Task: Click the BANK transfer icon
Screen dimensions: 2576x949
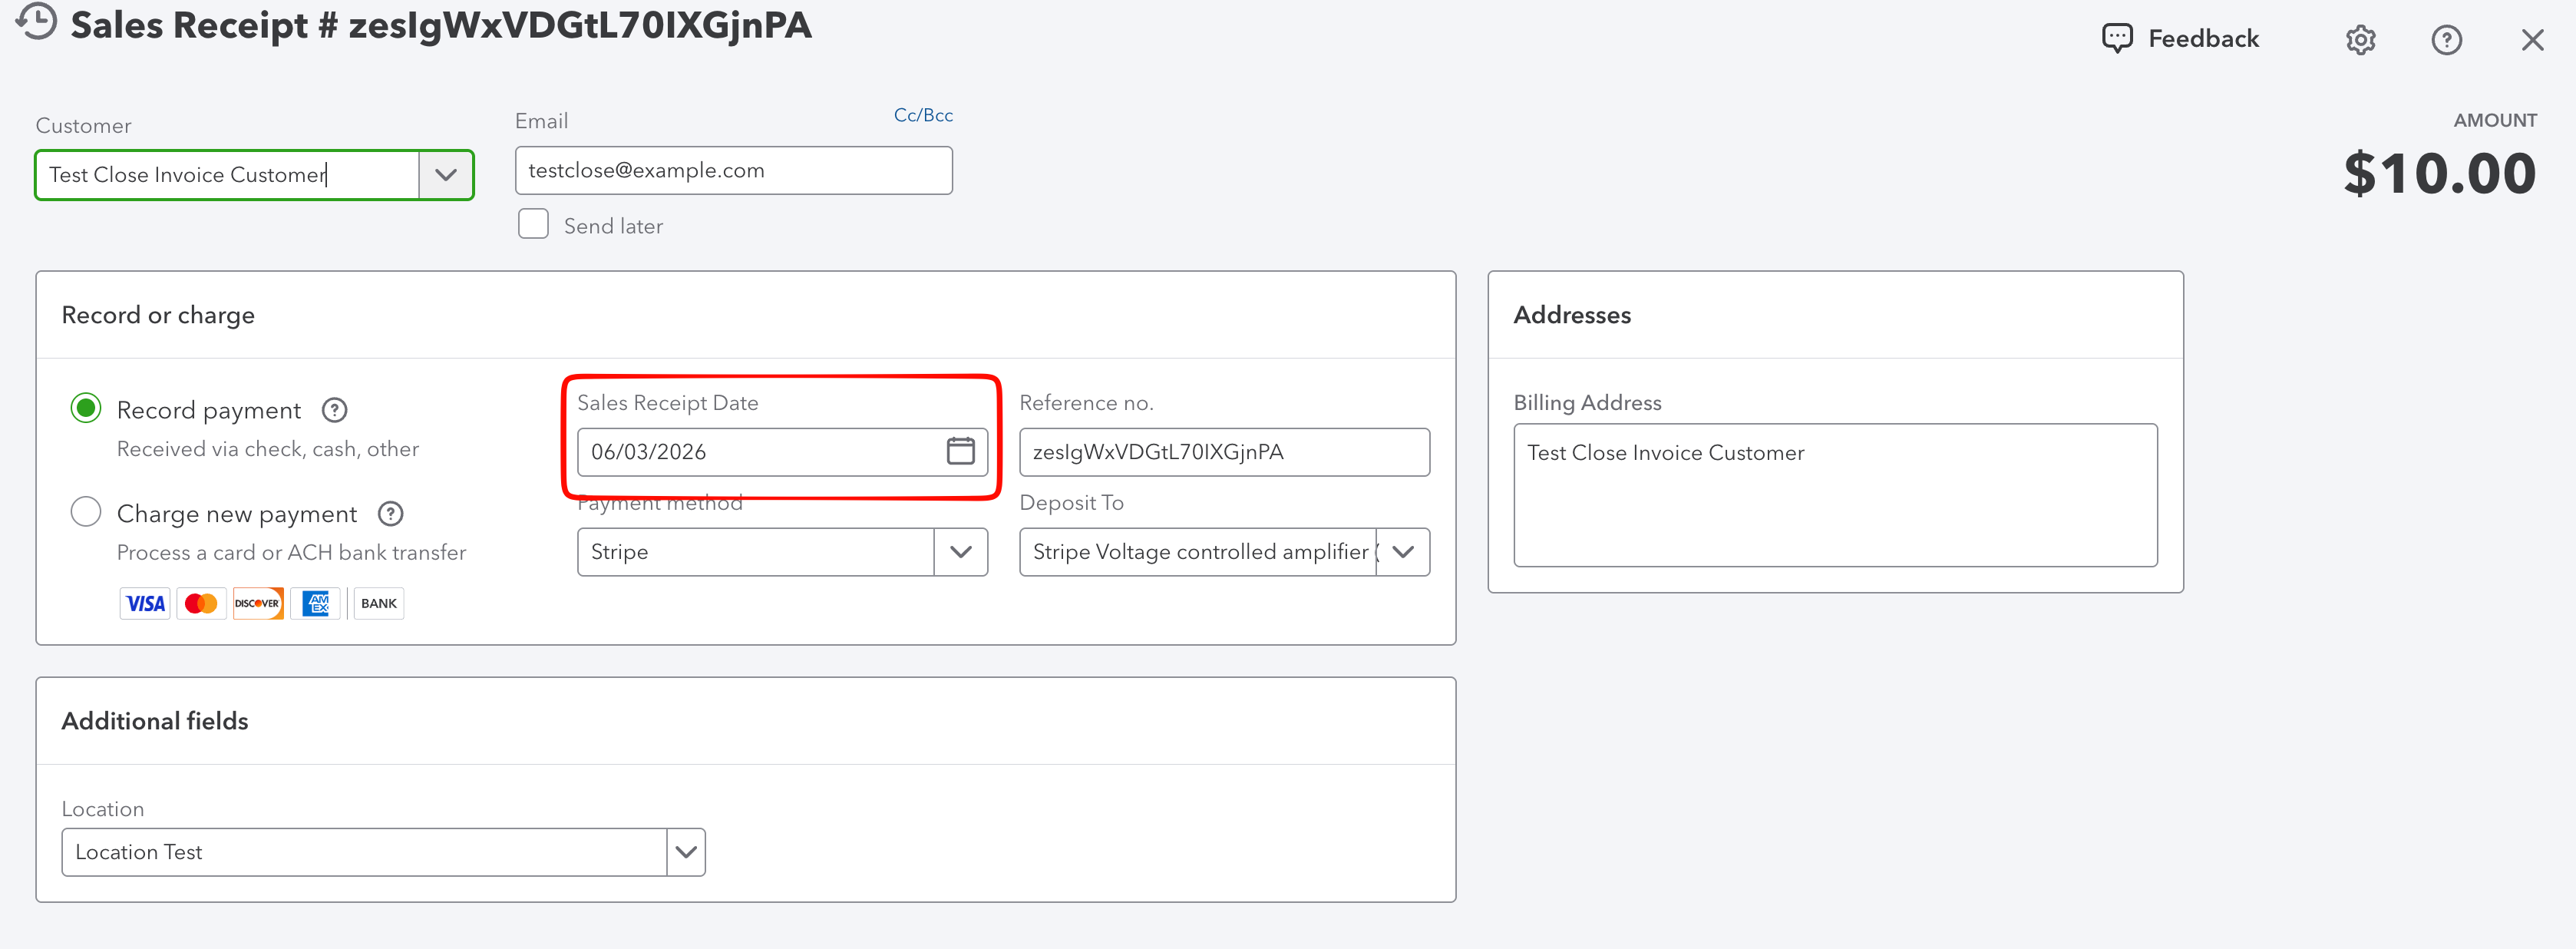Action: pos(379,603)
